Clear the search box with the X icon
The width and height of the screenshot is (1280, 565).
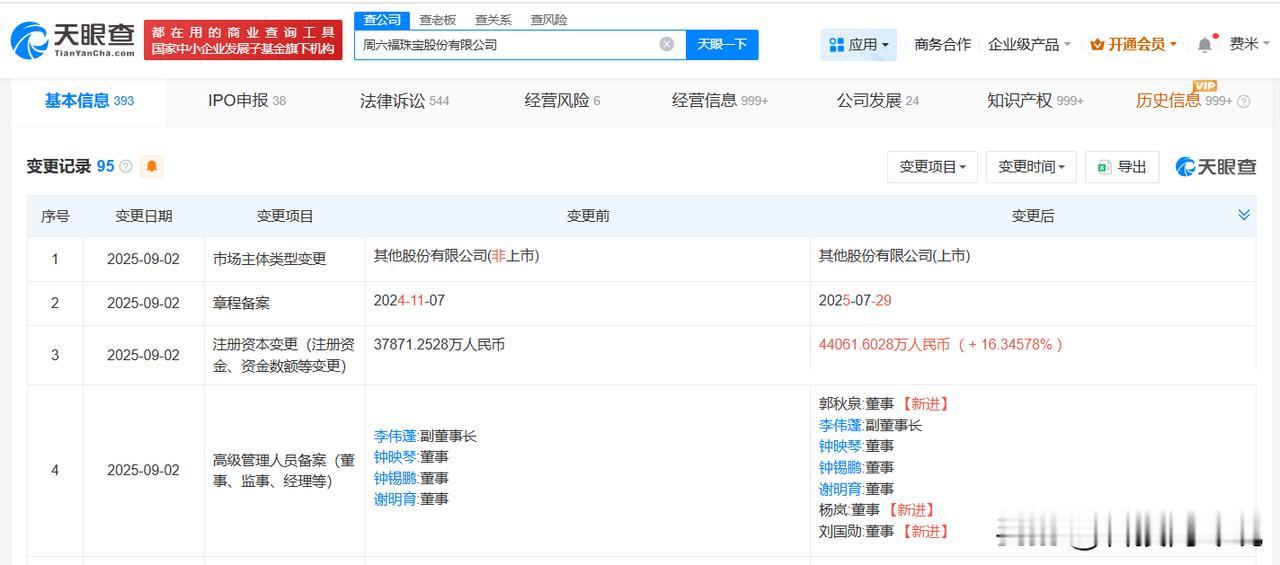pyautogui.click(x=667, y=44)
